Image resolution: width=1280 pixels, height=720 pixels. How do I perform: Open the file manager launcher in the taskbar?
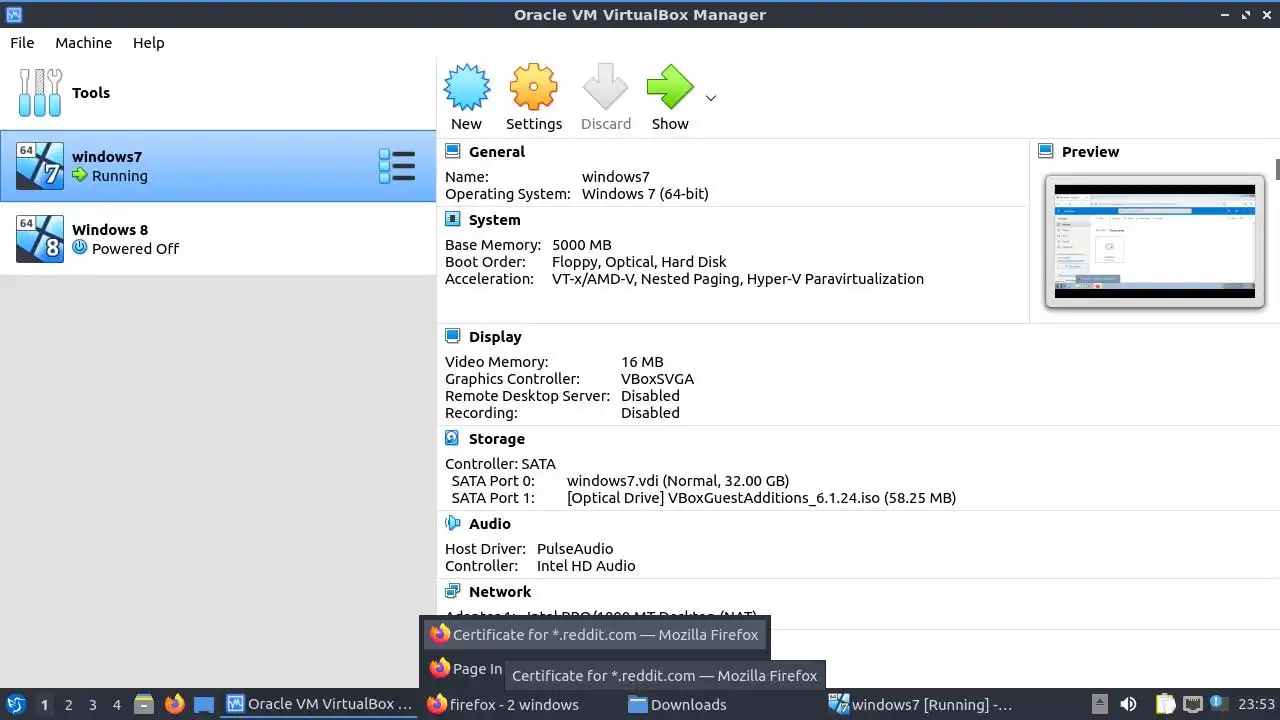[144, 704]
